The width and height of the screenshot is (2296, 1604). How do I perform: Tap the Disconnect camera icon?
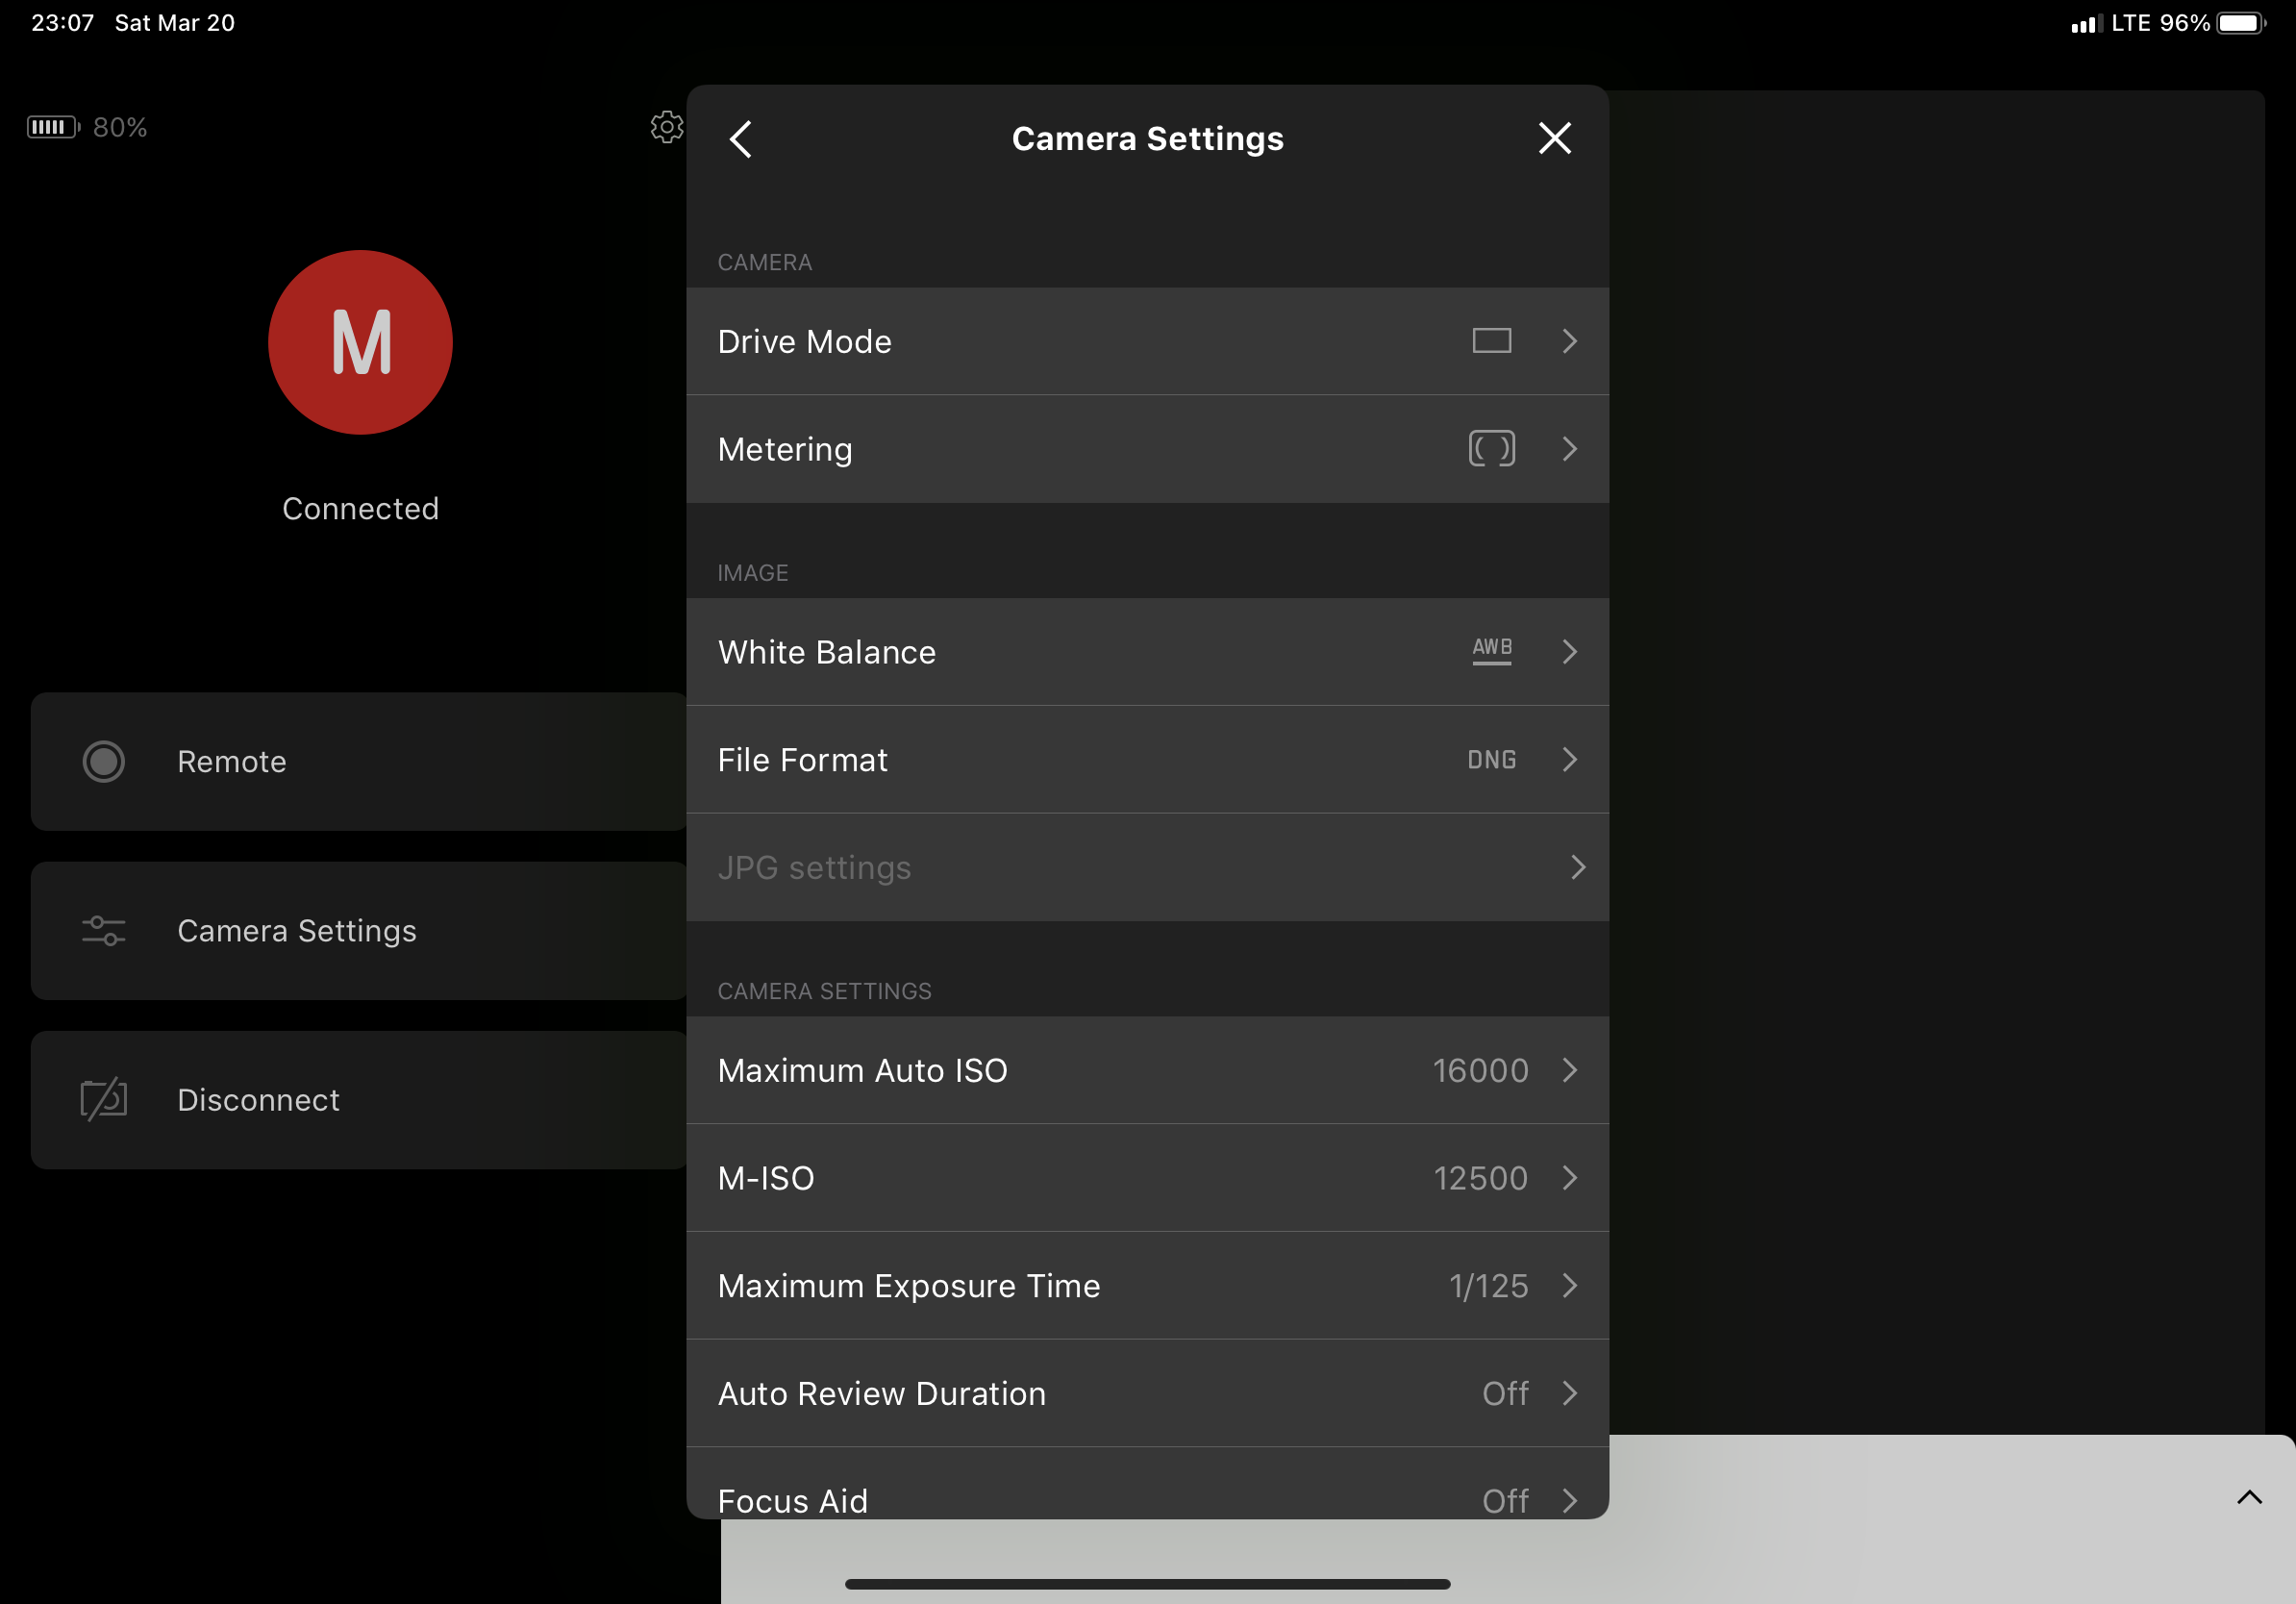click(103, 1100)
